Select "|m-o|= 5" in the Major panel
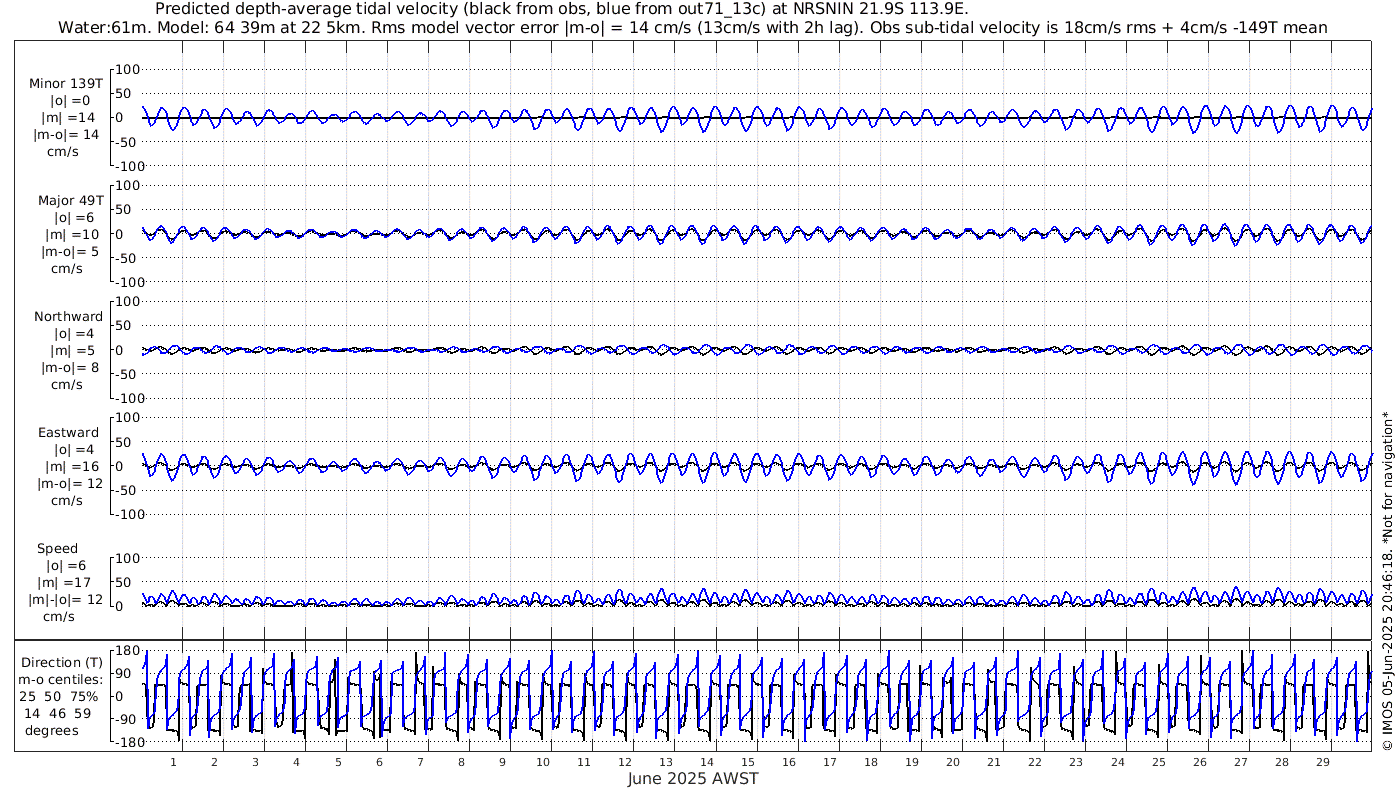The width and height of the screenshot is (1400, 800). pyautogui.click(x=68, y=252)
